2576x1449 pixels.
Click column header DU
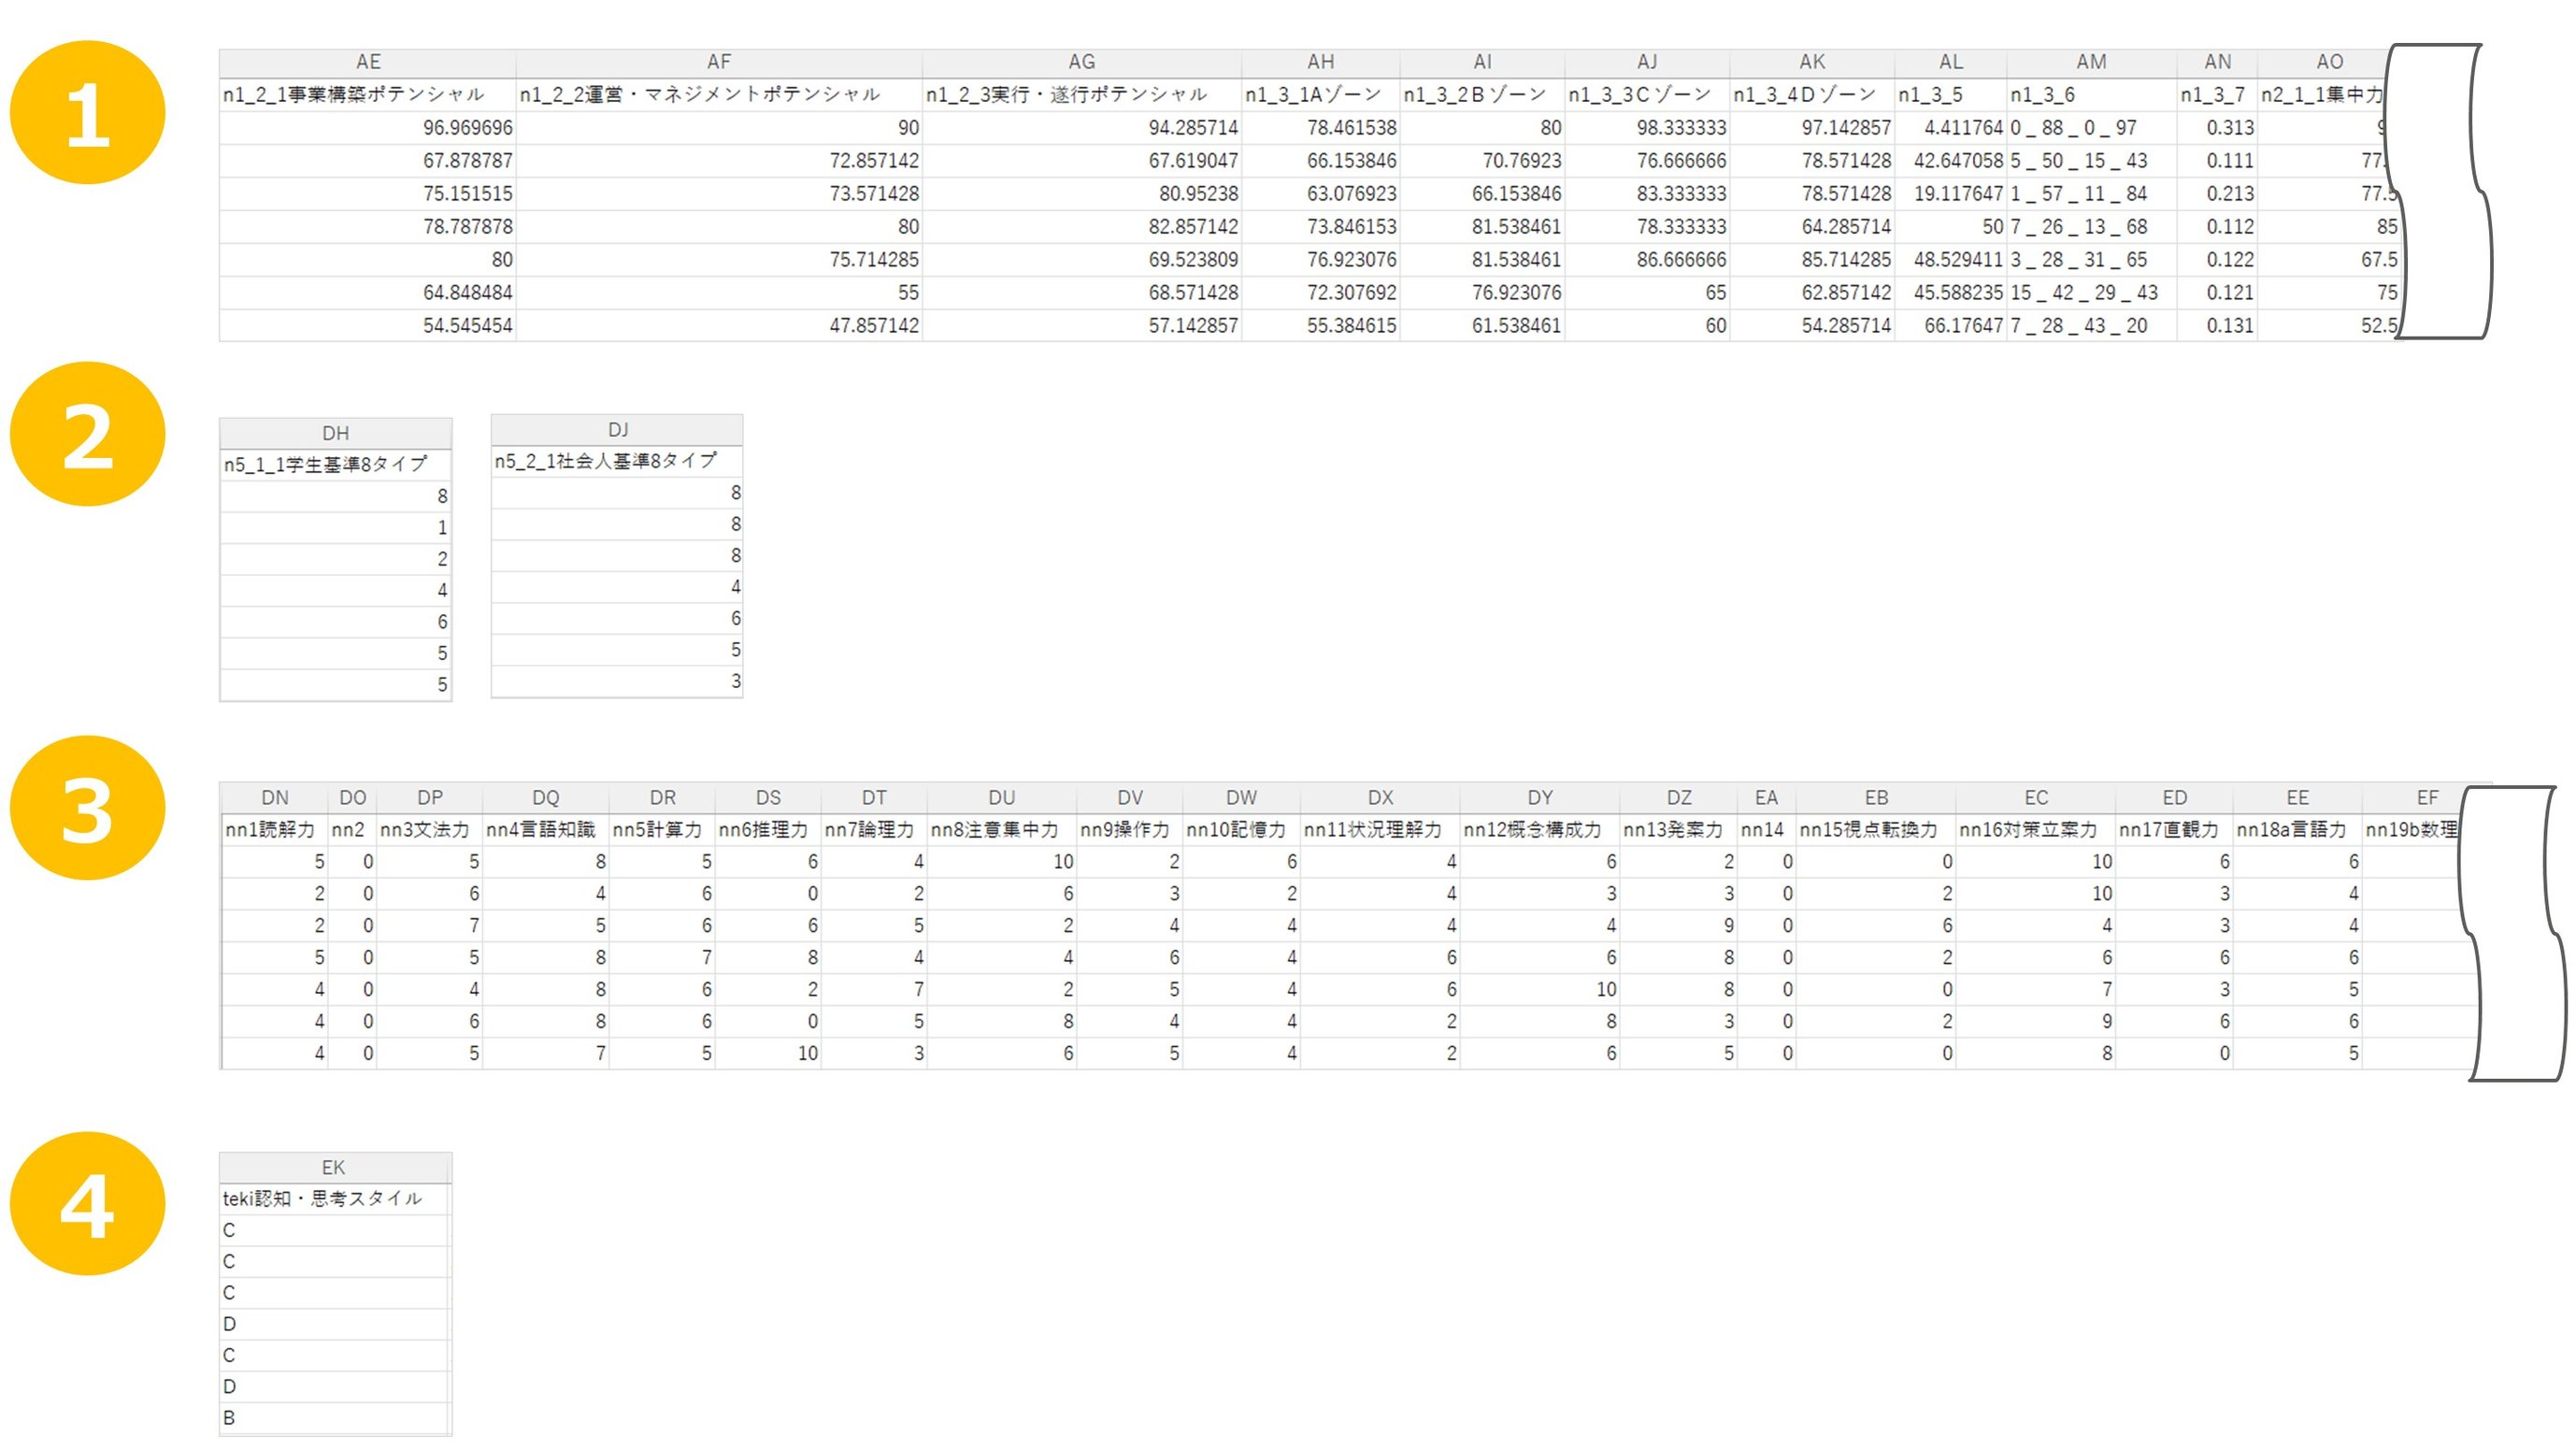[1002, 798]
